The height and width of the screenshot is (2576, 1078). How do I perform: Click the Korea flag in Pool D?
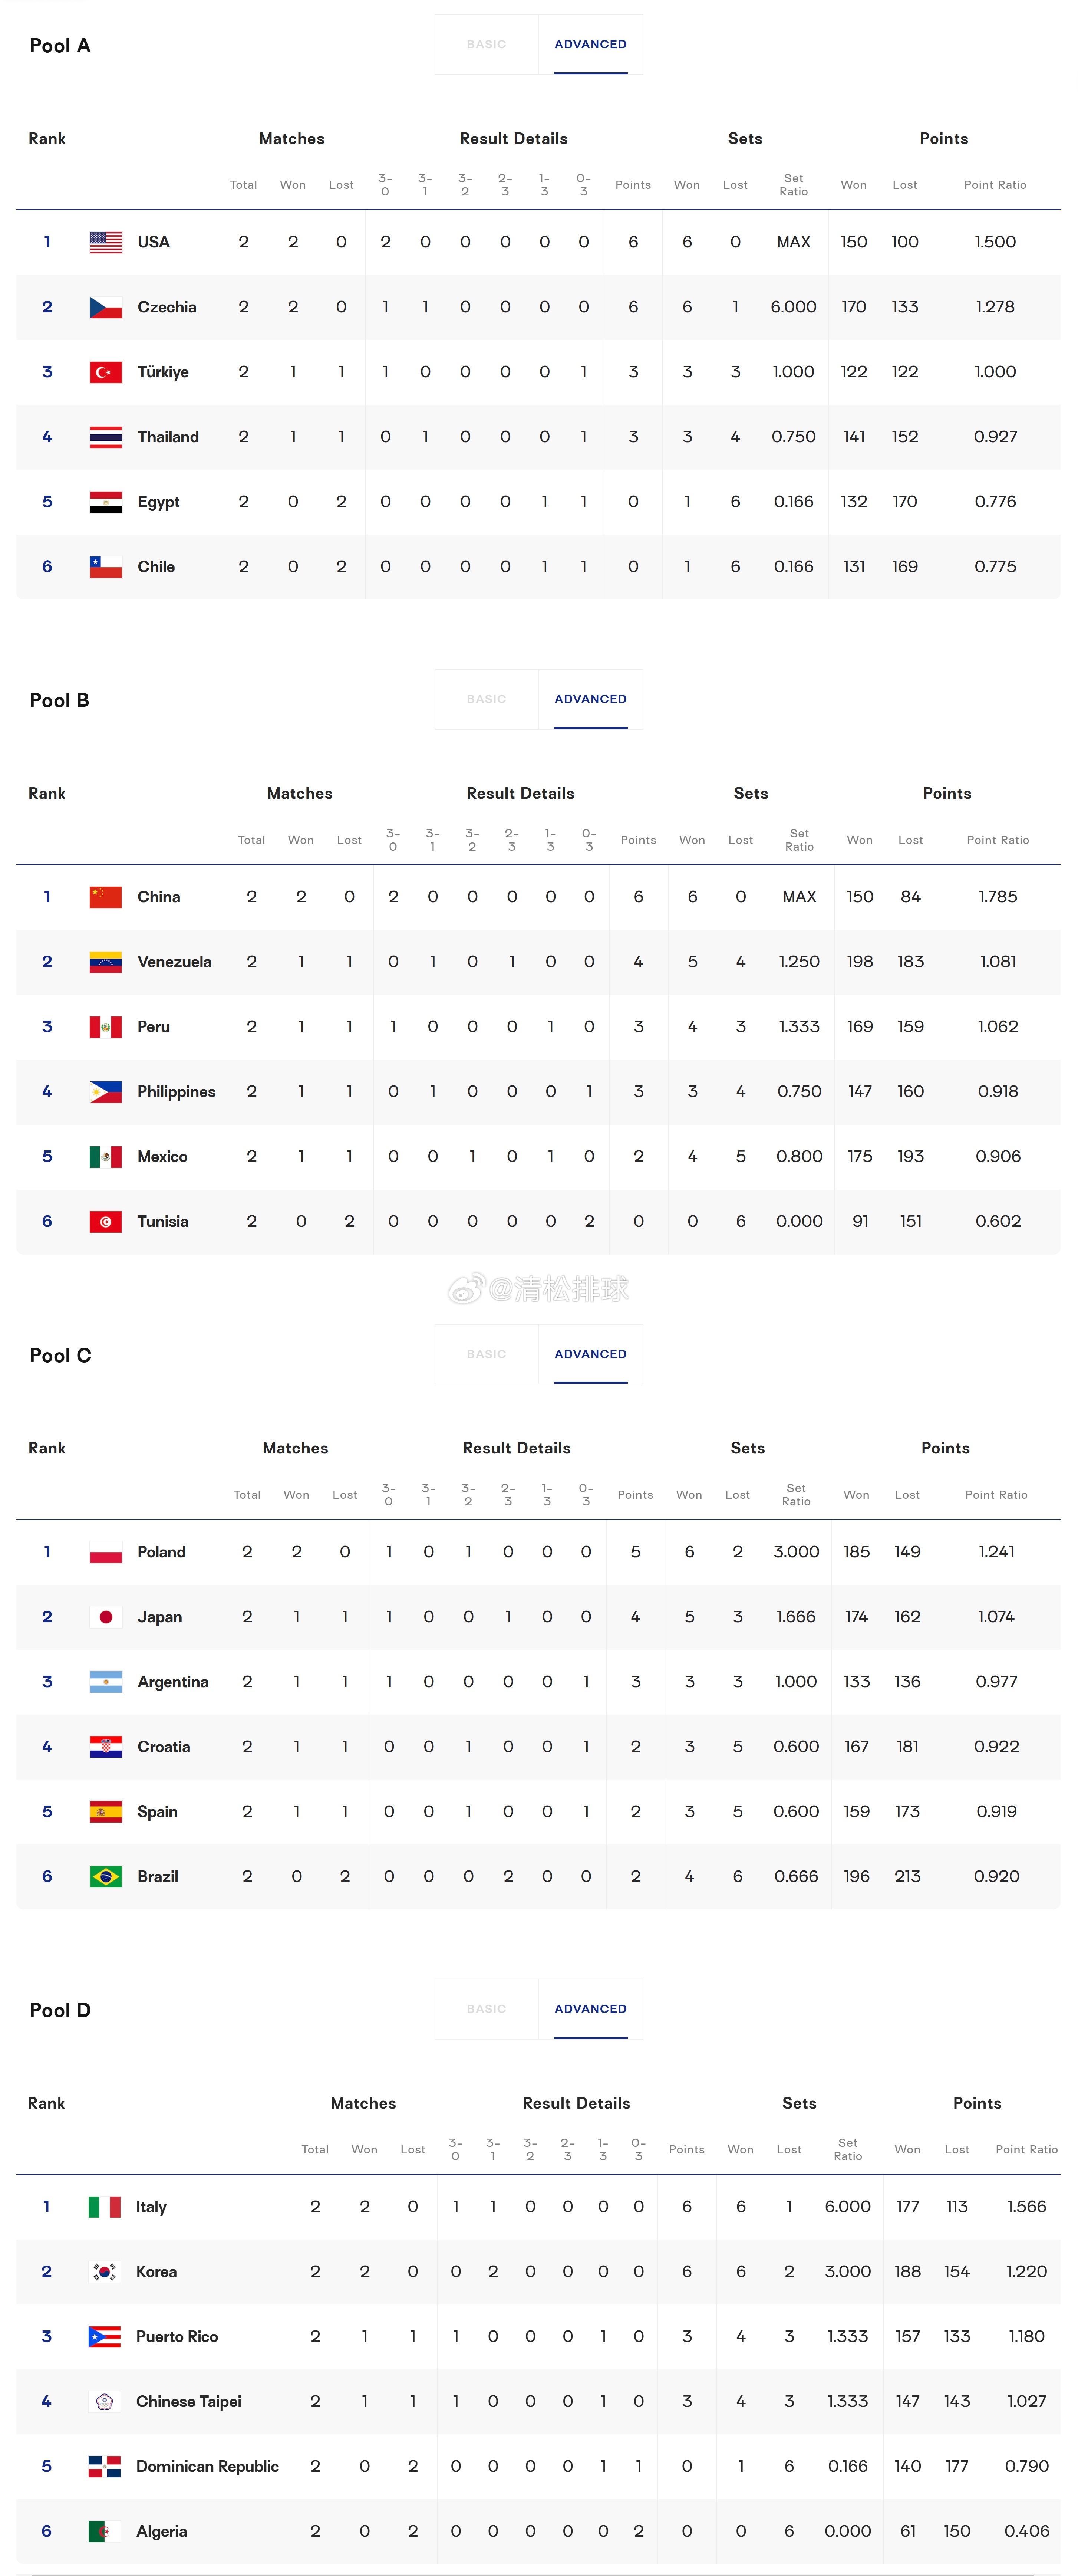pyautogui.click(x=105, y=2272)
